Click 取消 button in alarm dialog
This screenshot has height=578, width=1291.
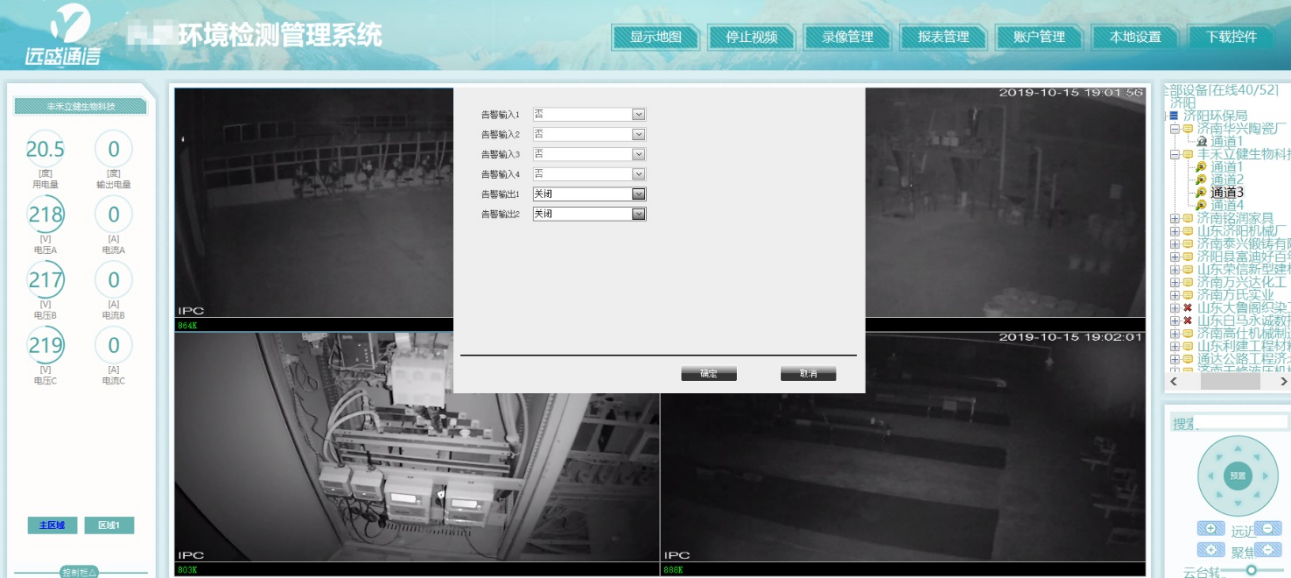[x=808, y=373]
